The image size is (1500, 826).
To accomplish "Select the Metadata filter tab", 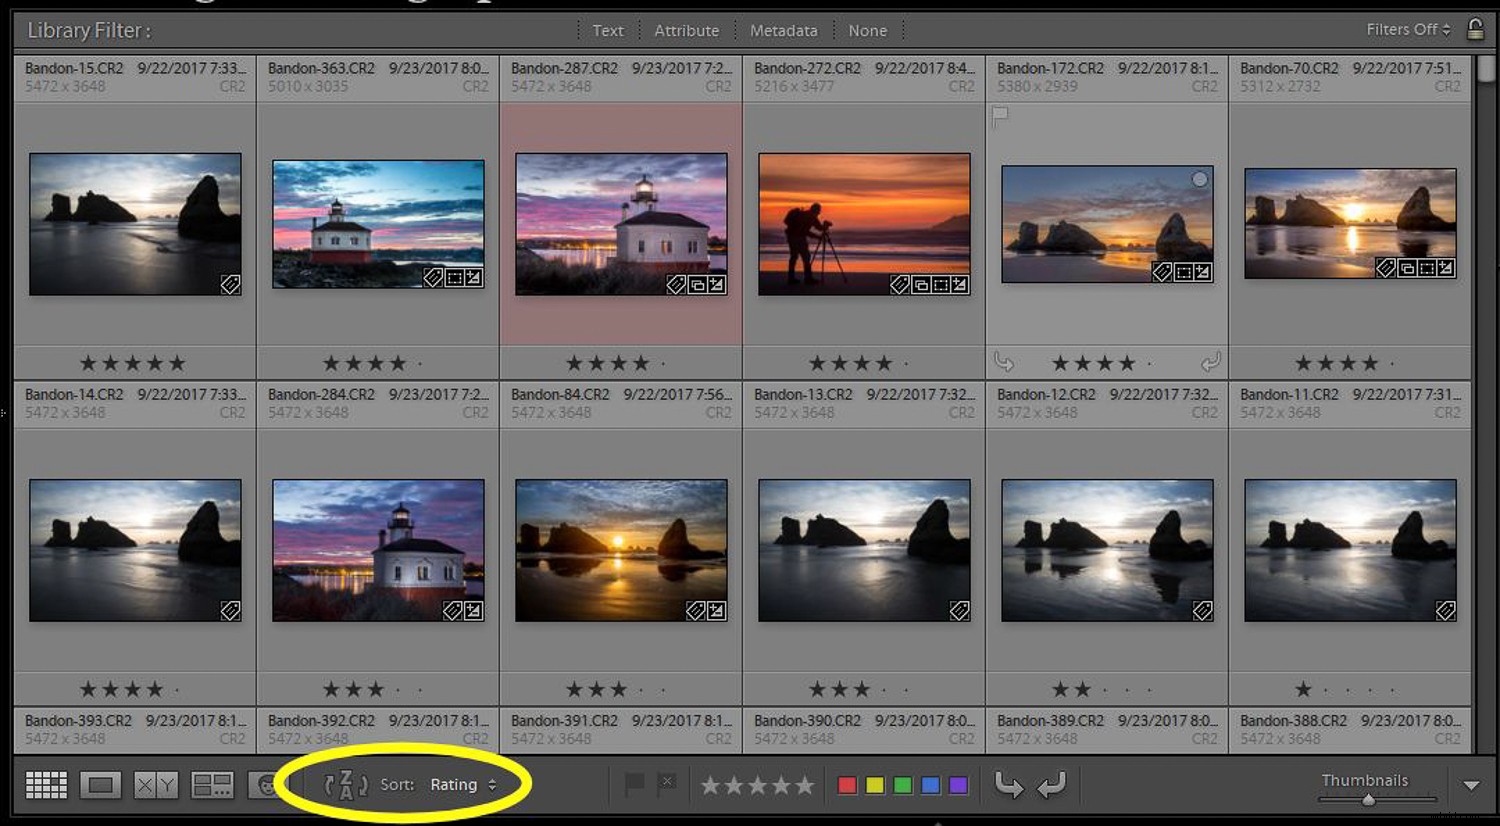I will pos(783,30).
